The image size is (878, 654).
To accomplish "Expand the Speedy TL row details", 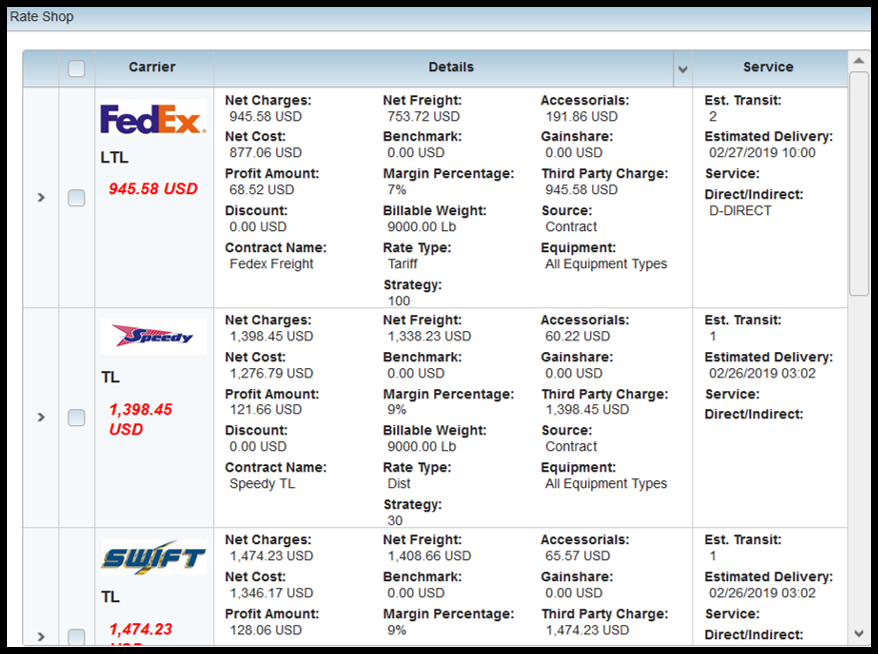I will 40,417.
